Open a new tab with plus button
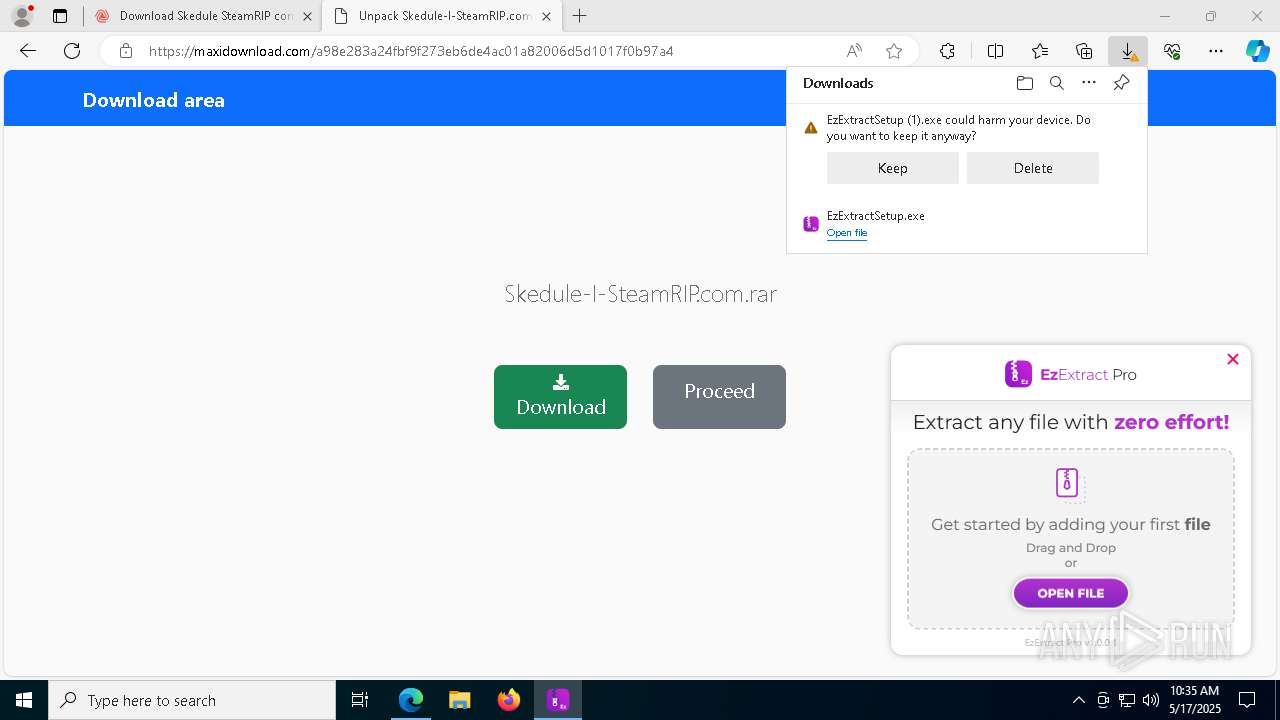 (580, 16)
